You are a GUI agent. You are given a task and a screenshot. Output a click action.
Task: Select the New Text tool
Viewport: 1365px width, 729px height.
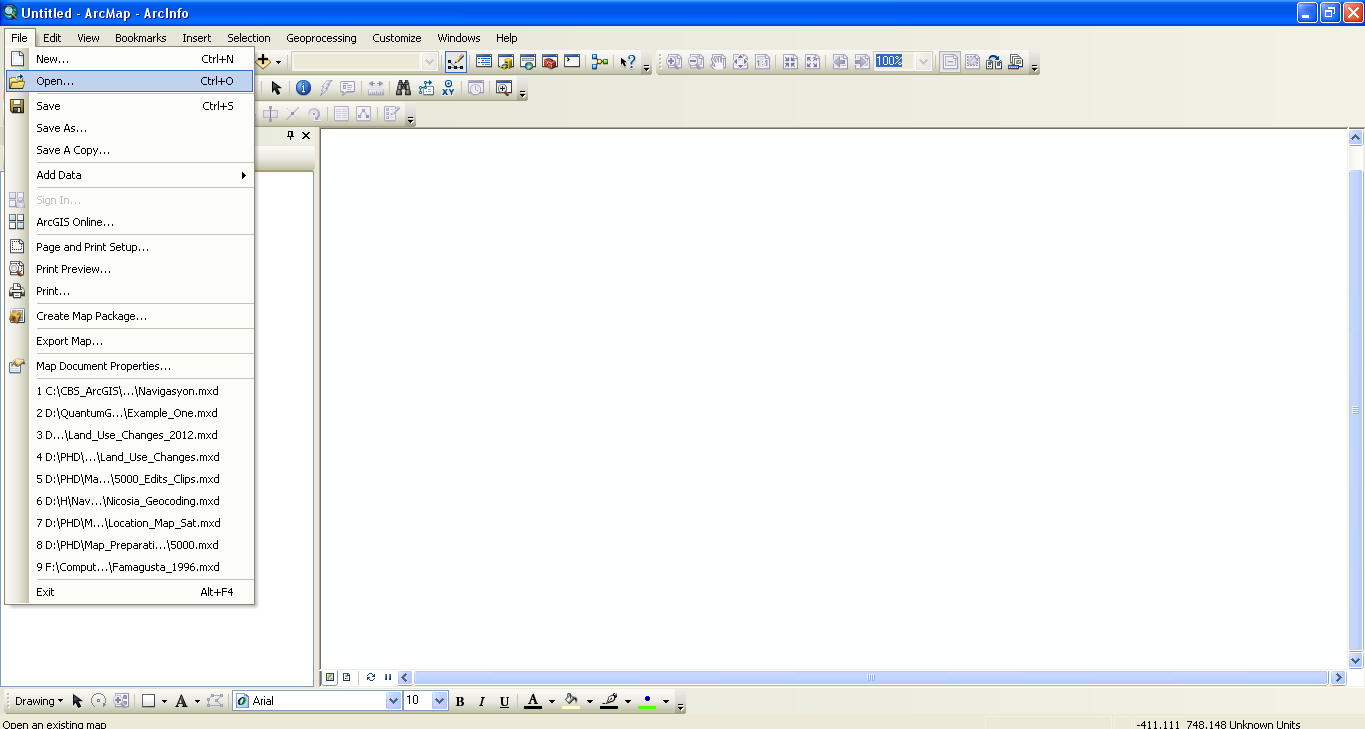click(x=181, y=701)
